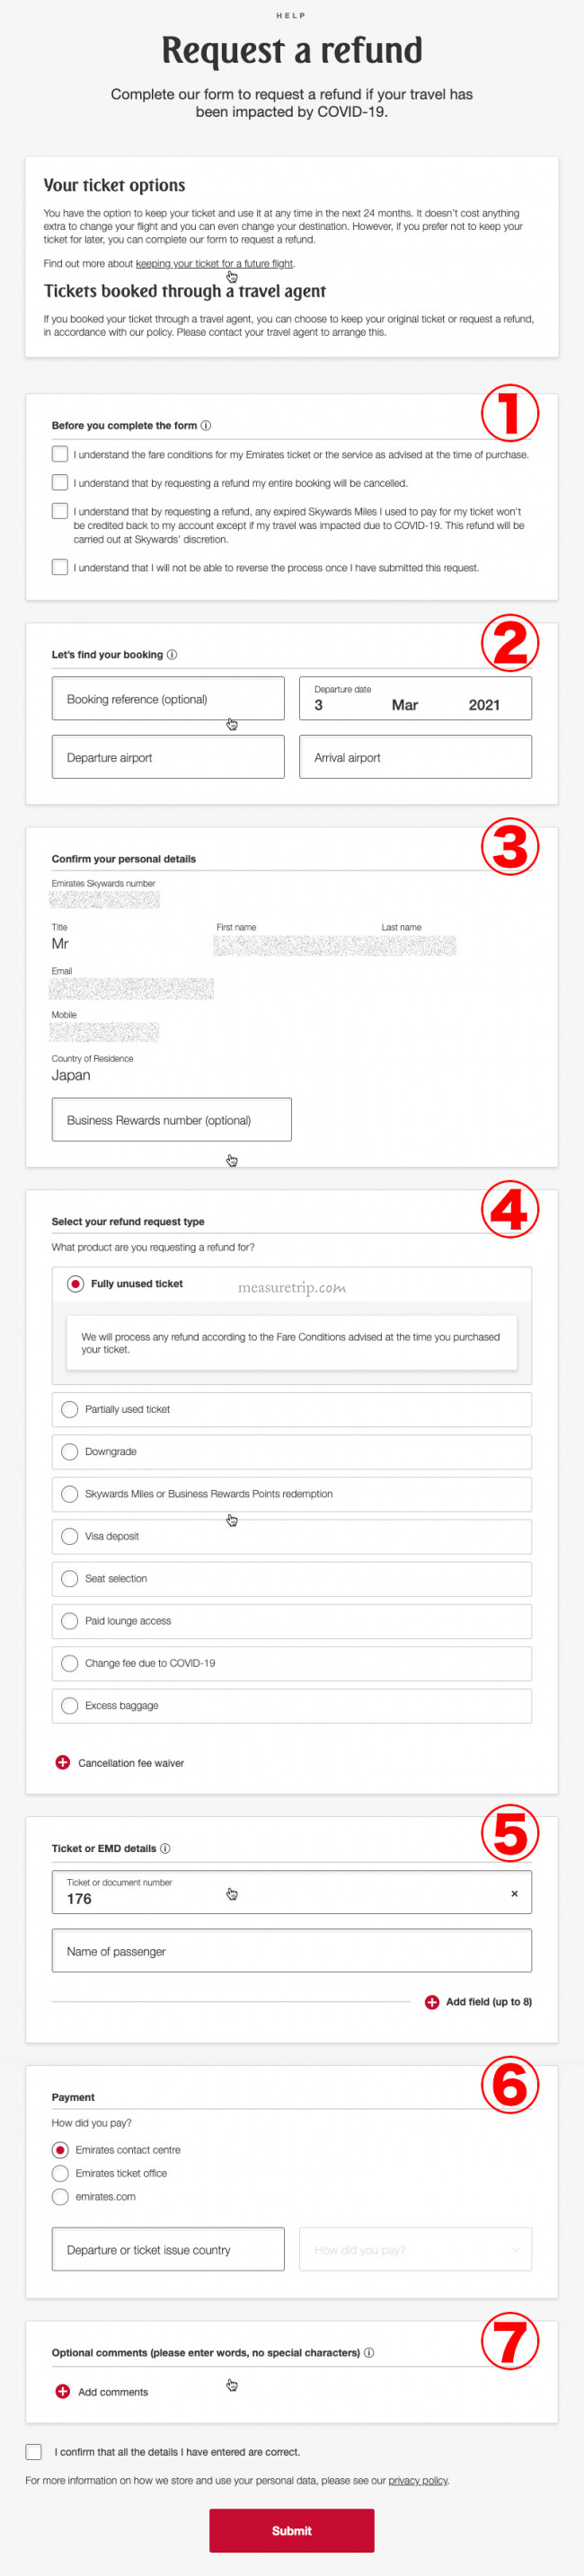Screen dimensions: 584x2576
Task: Tick the entire booking will be cancelled checkbox
Action: point(60,482)
